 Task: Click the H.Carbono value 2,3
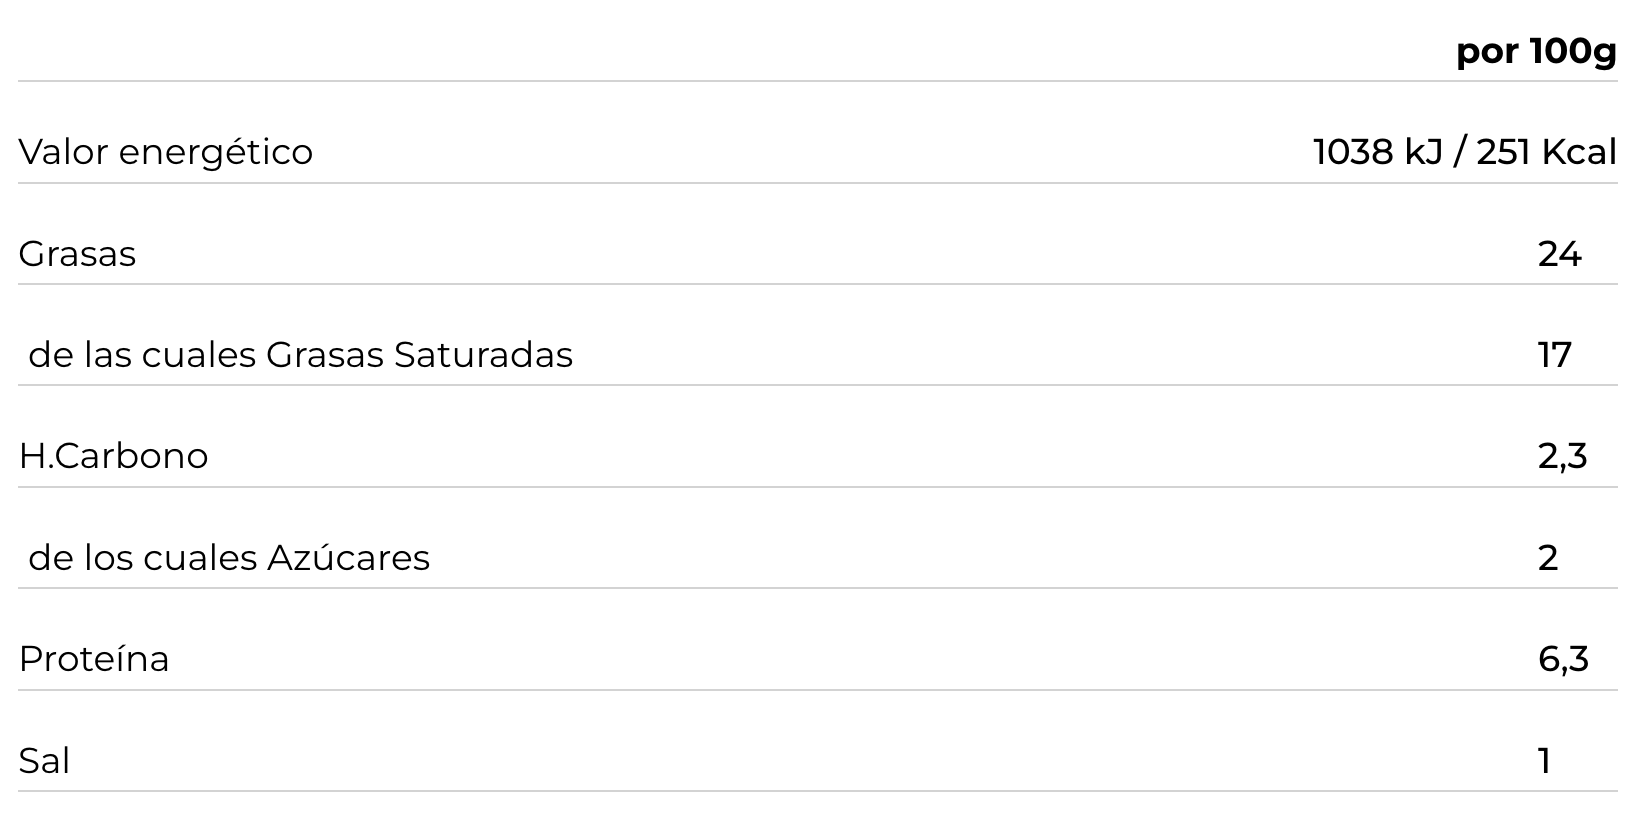pos(1562,456)
